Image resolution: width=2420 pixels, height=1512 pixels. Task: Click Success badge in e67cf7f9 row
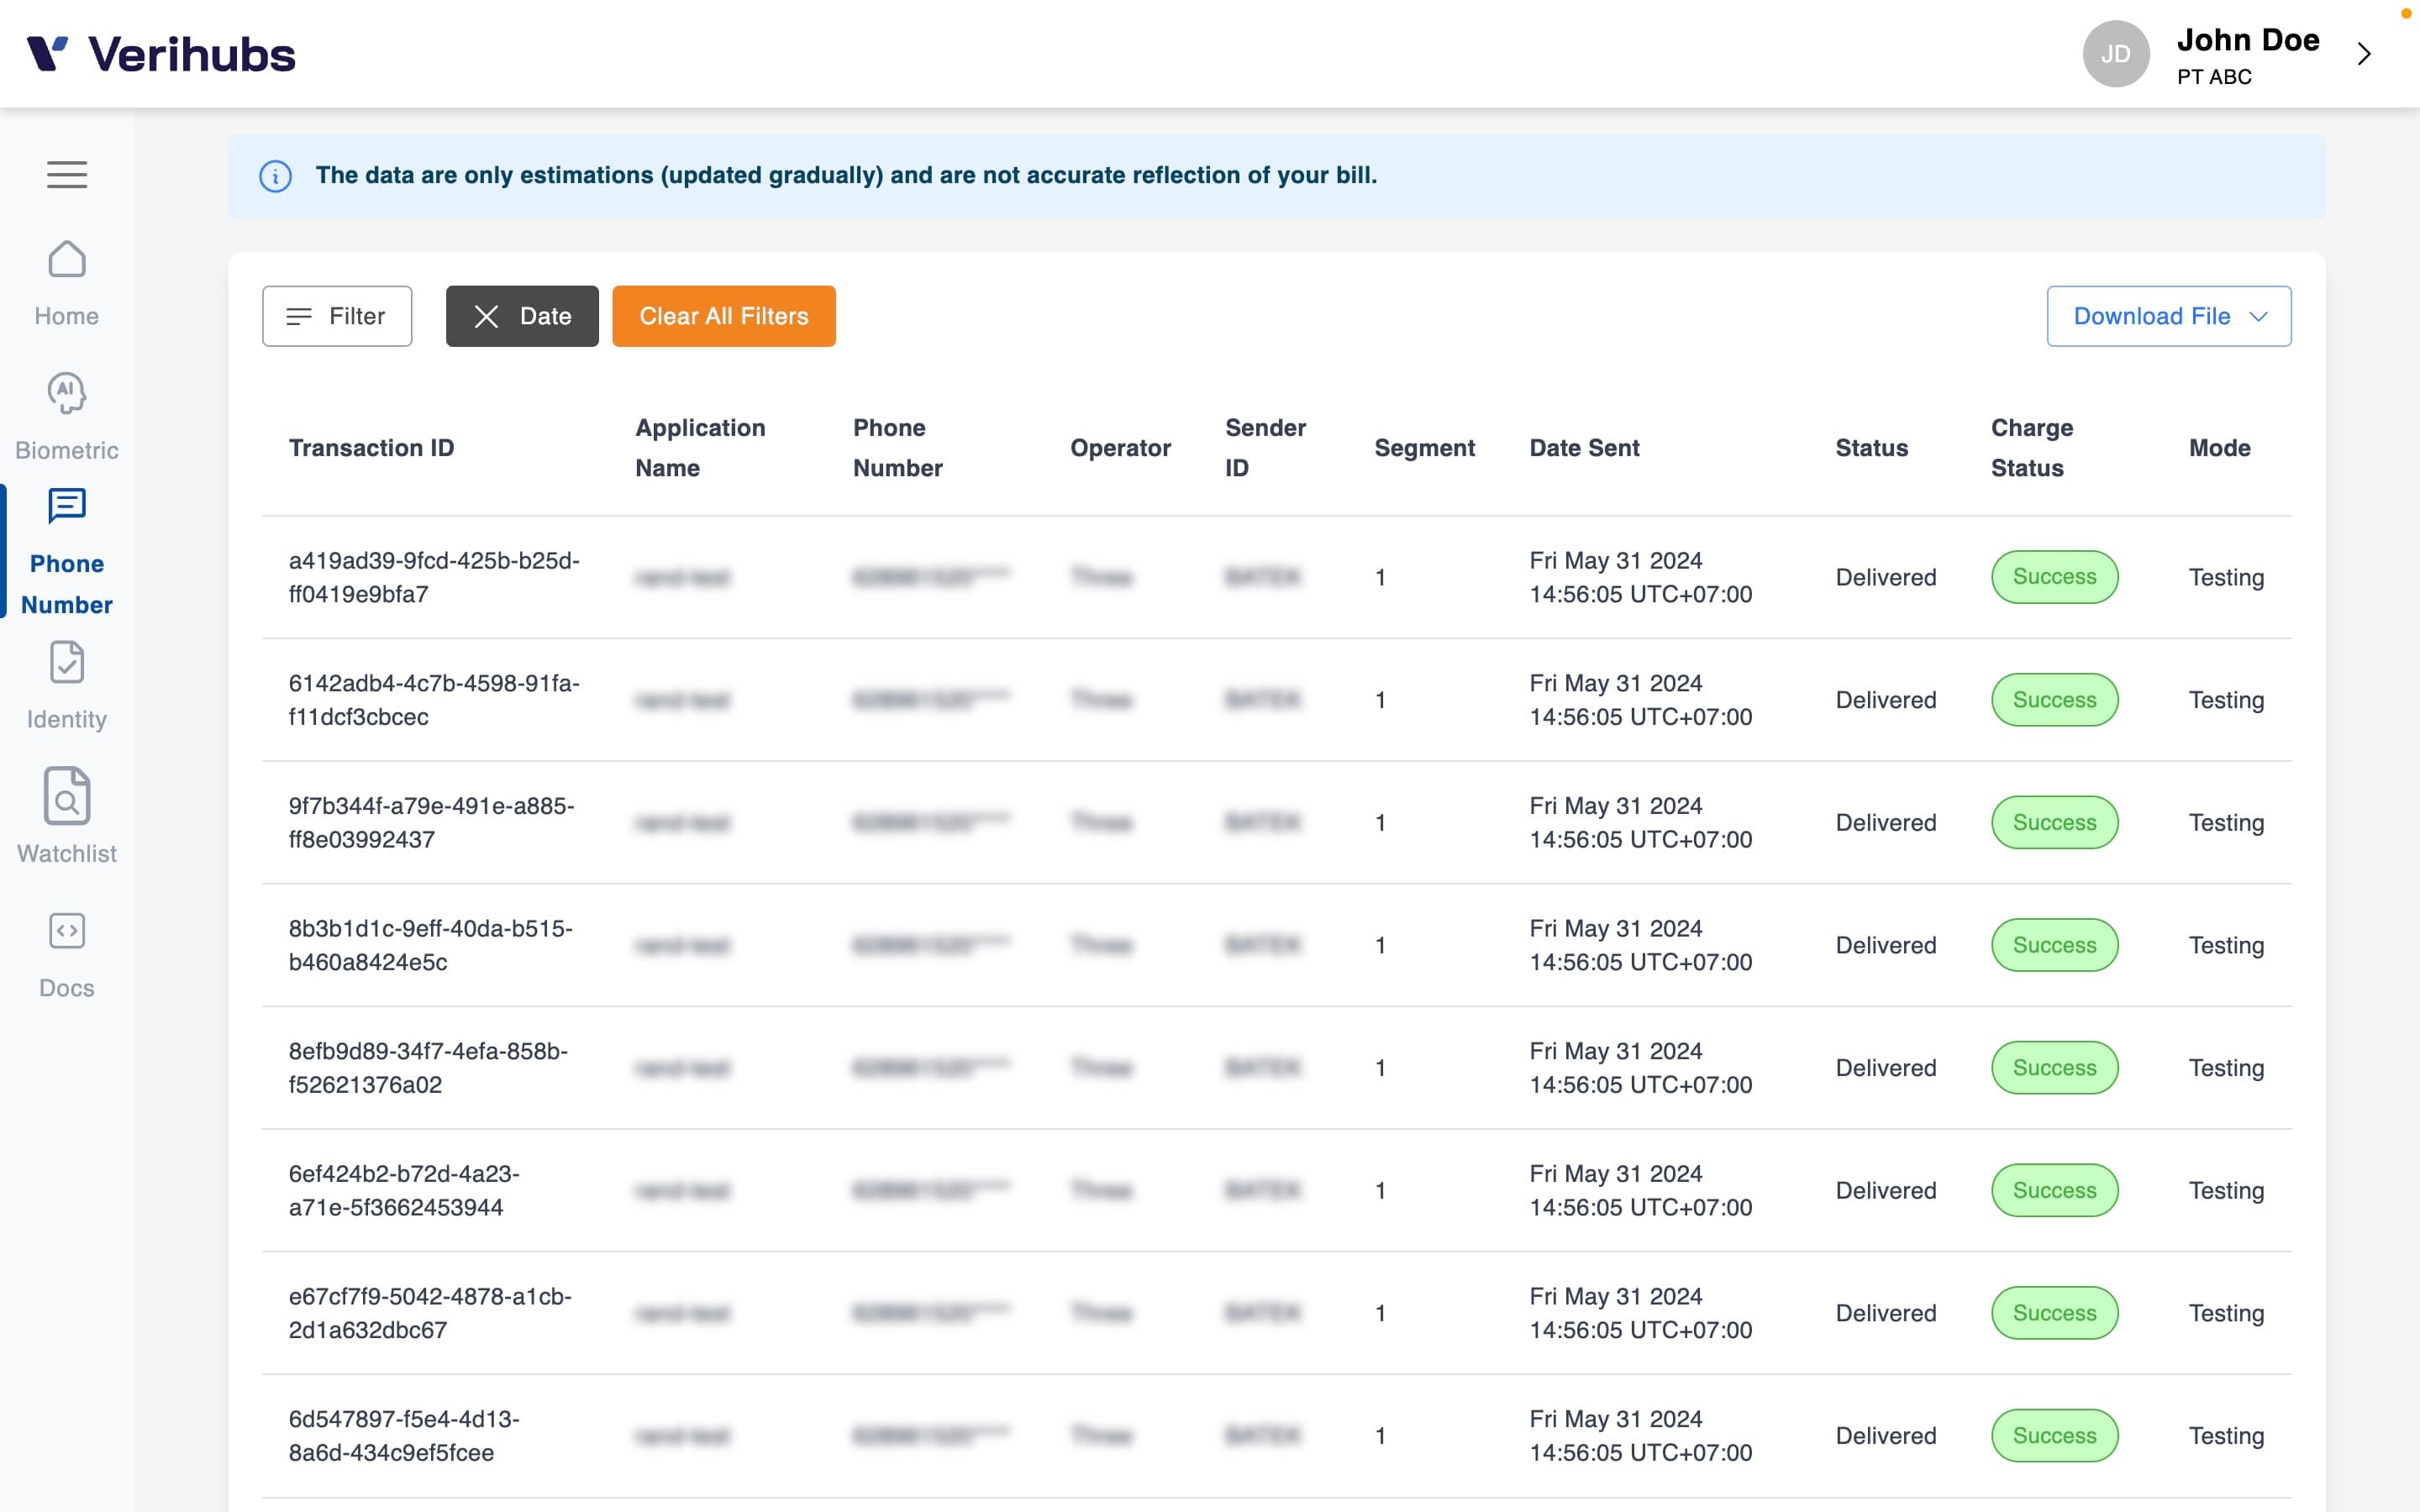click(x=2054, y=1313)
